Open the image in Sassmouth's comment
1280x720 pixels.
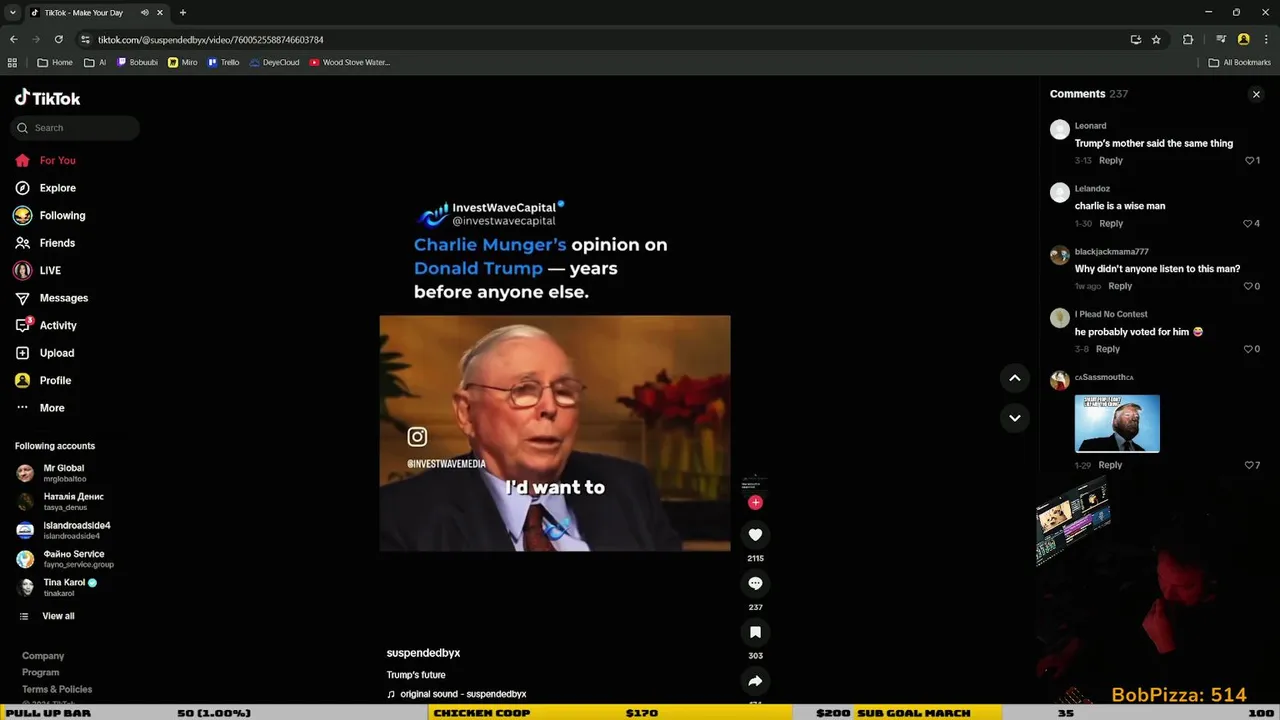(1117, 424)
